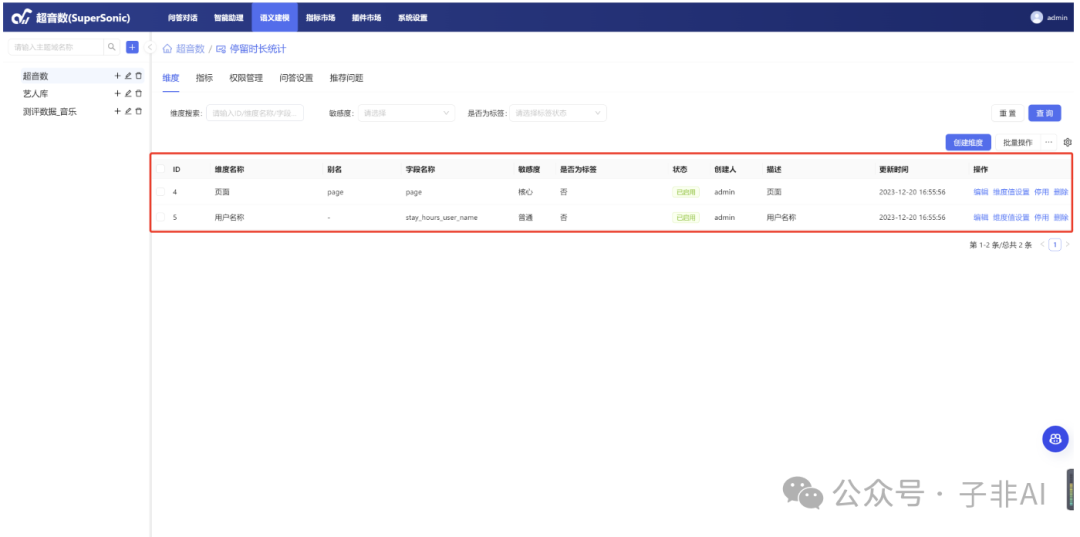The image size is (1080, 537).
Task: Open the 敏感度 dropdown
Action: pos(407,113)
